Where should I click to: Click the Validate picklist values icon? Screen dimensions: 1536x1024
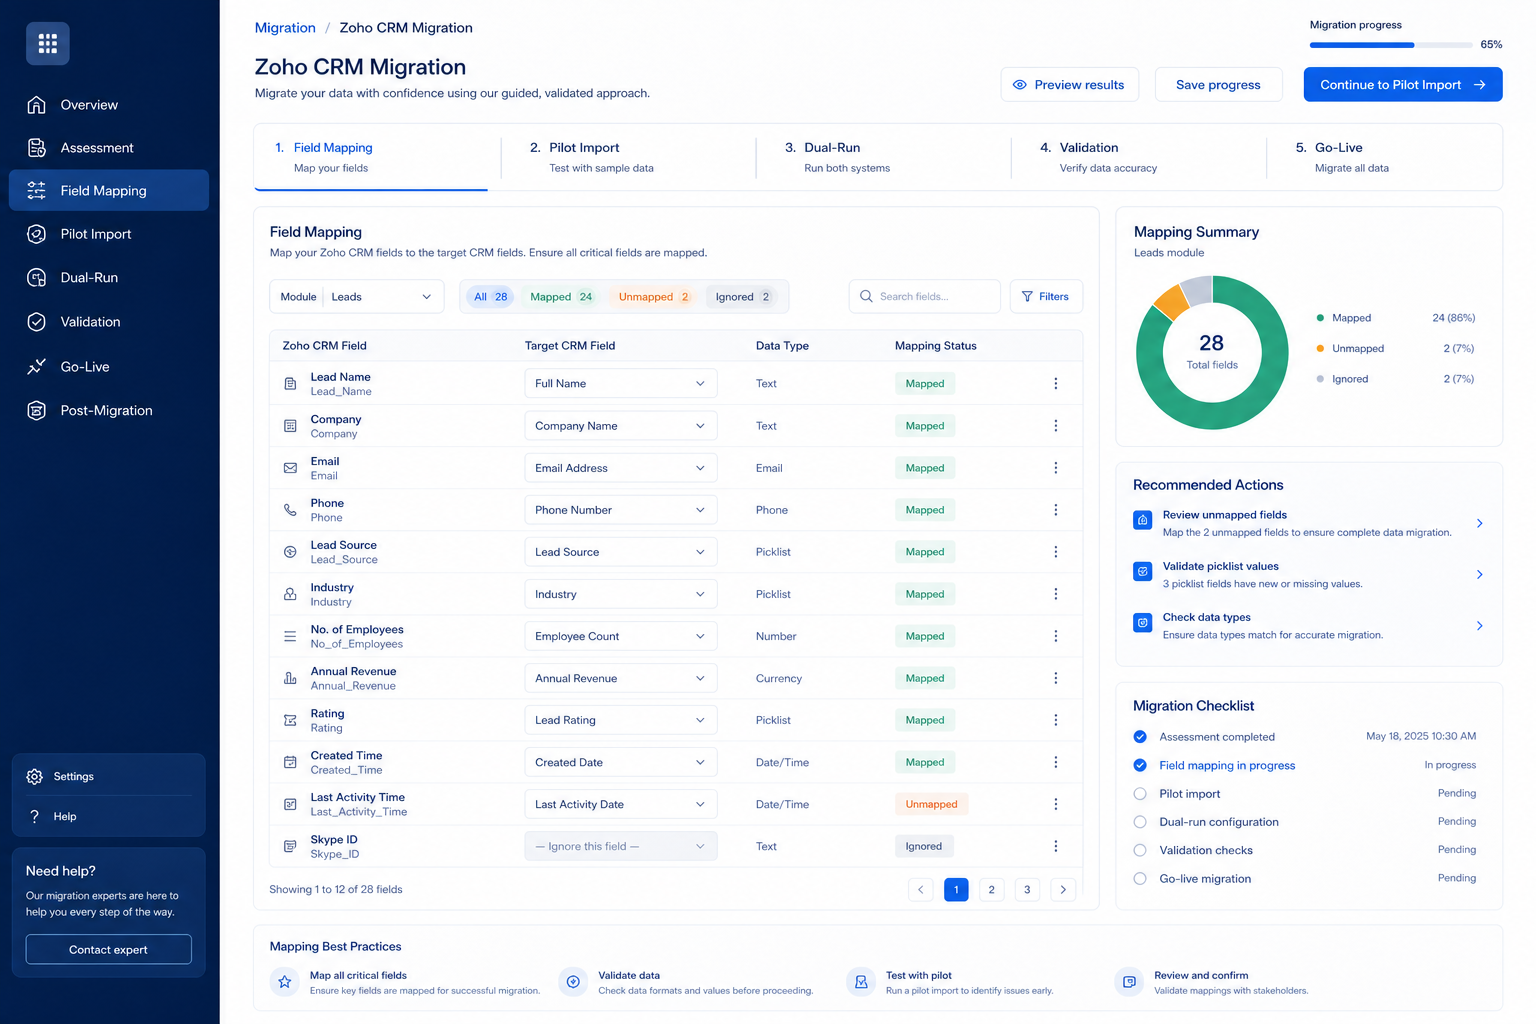pyautogui.click(x=1143, y=572)
